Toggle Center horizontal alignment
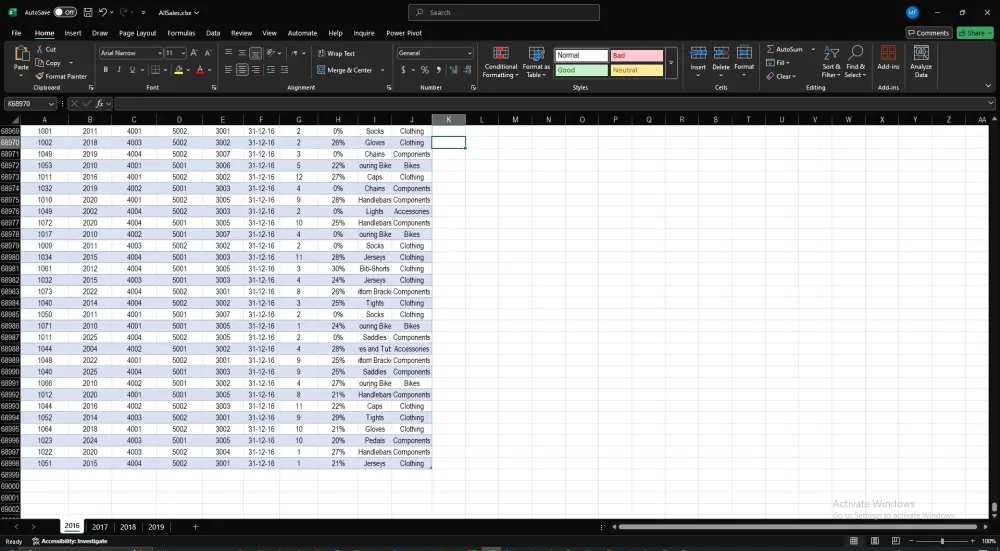This screenshot has height=551, width=1000. point(242,70)
